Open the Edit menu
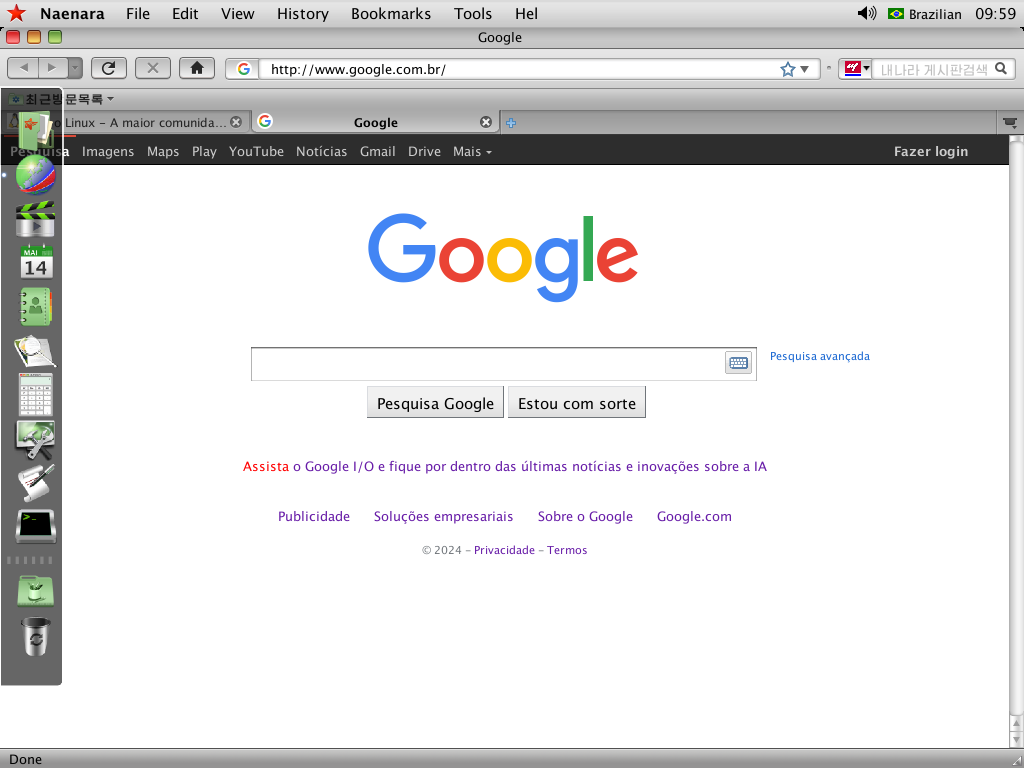This screenshot has width=1024, height=768. point(185,14)
